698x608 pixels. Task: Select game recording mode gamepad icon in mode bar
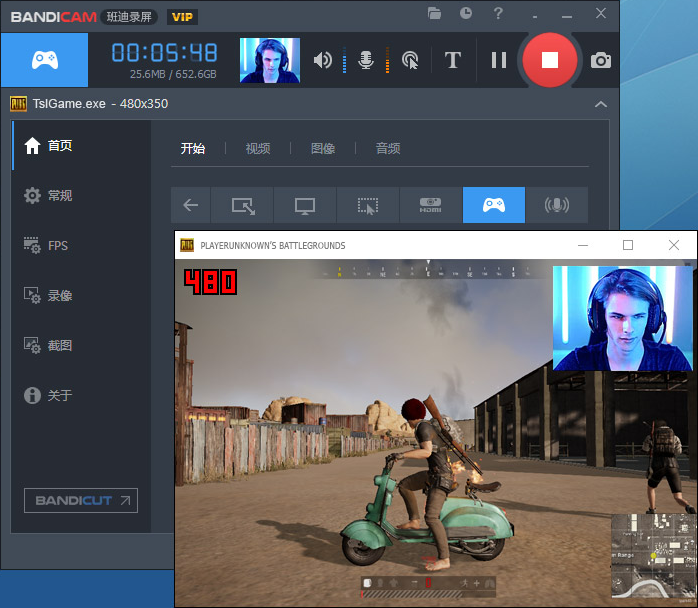pos(494,205)
